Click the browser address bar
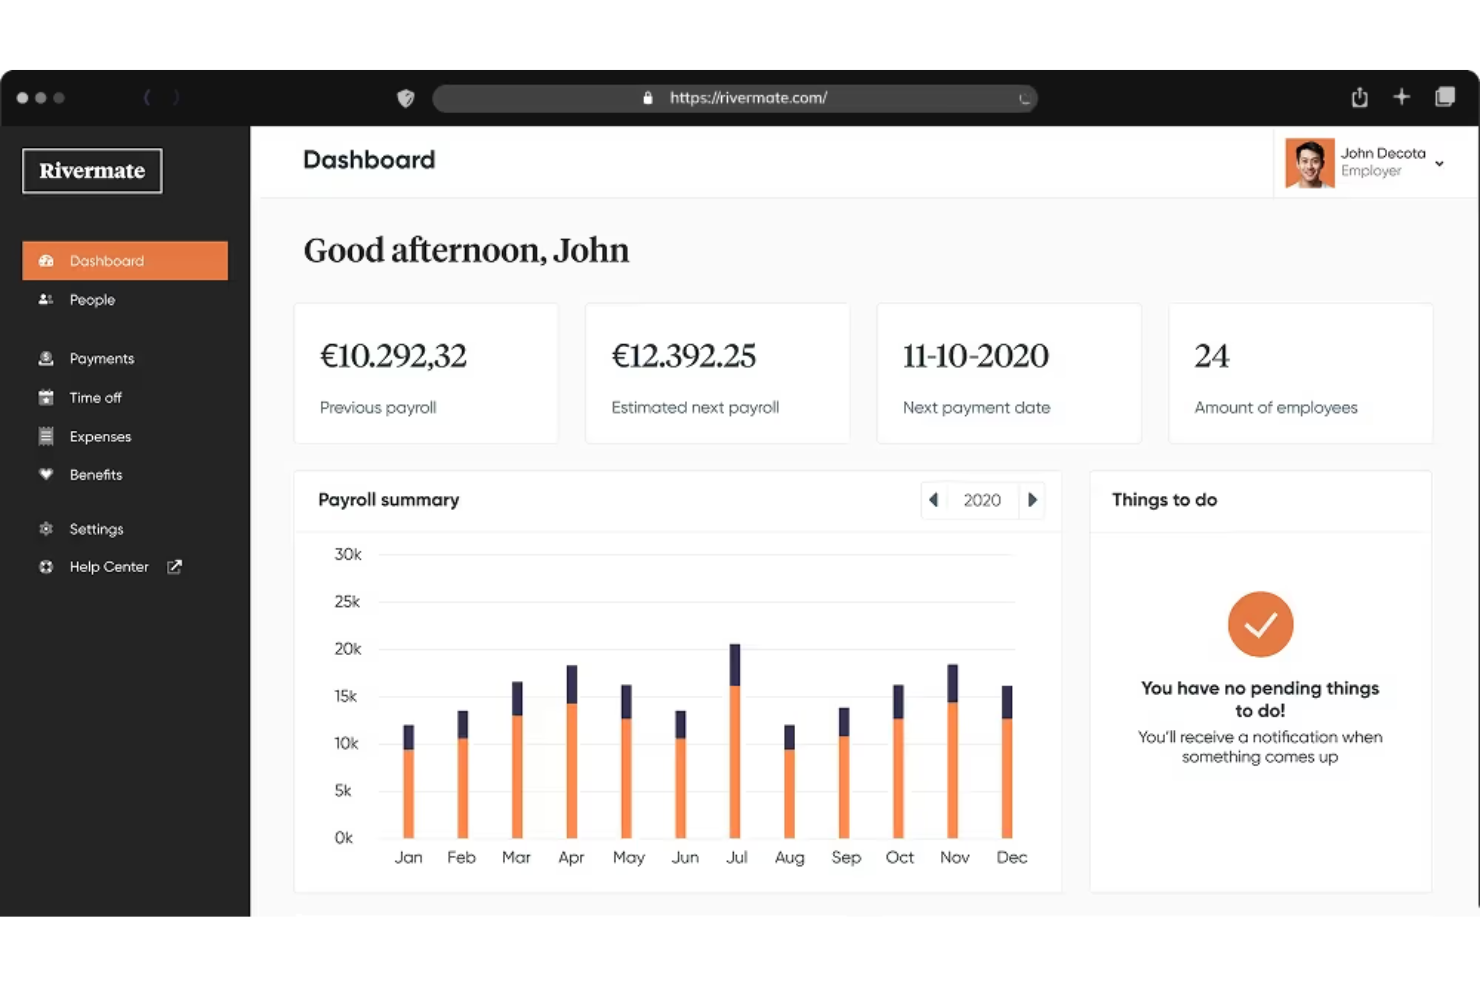This screenshot has width=1480, height=987. coord(737,97)
